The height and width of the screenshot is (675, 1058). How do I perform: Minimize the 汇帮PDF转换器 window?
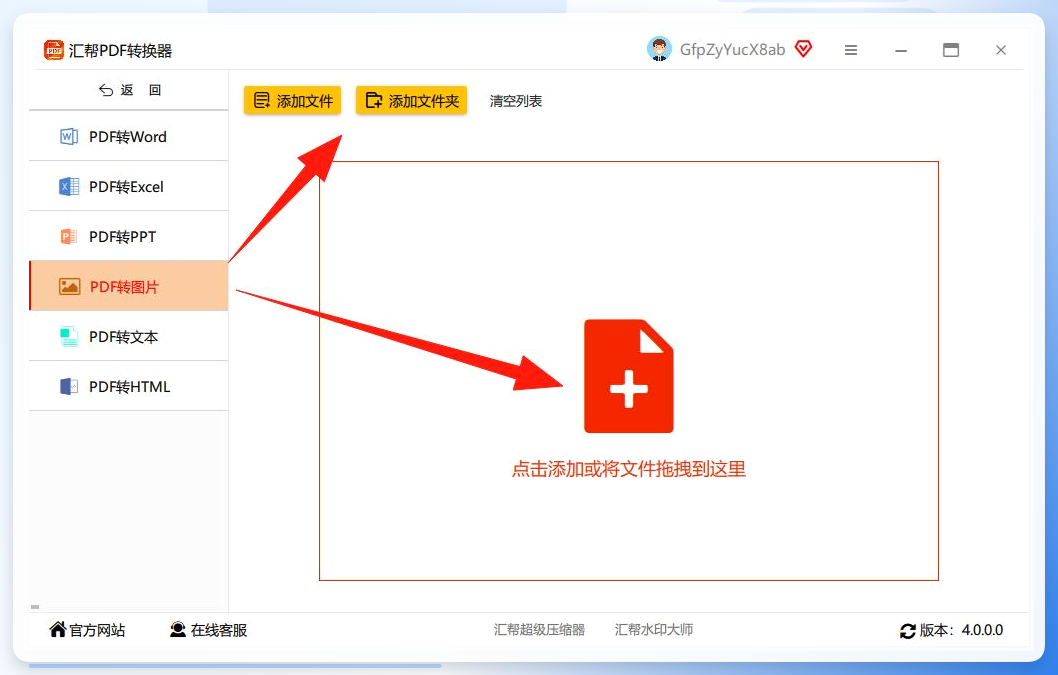(x=901, y=51)
